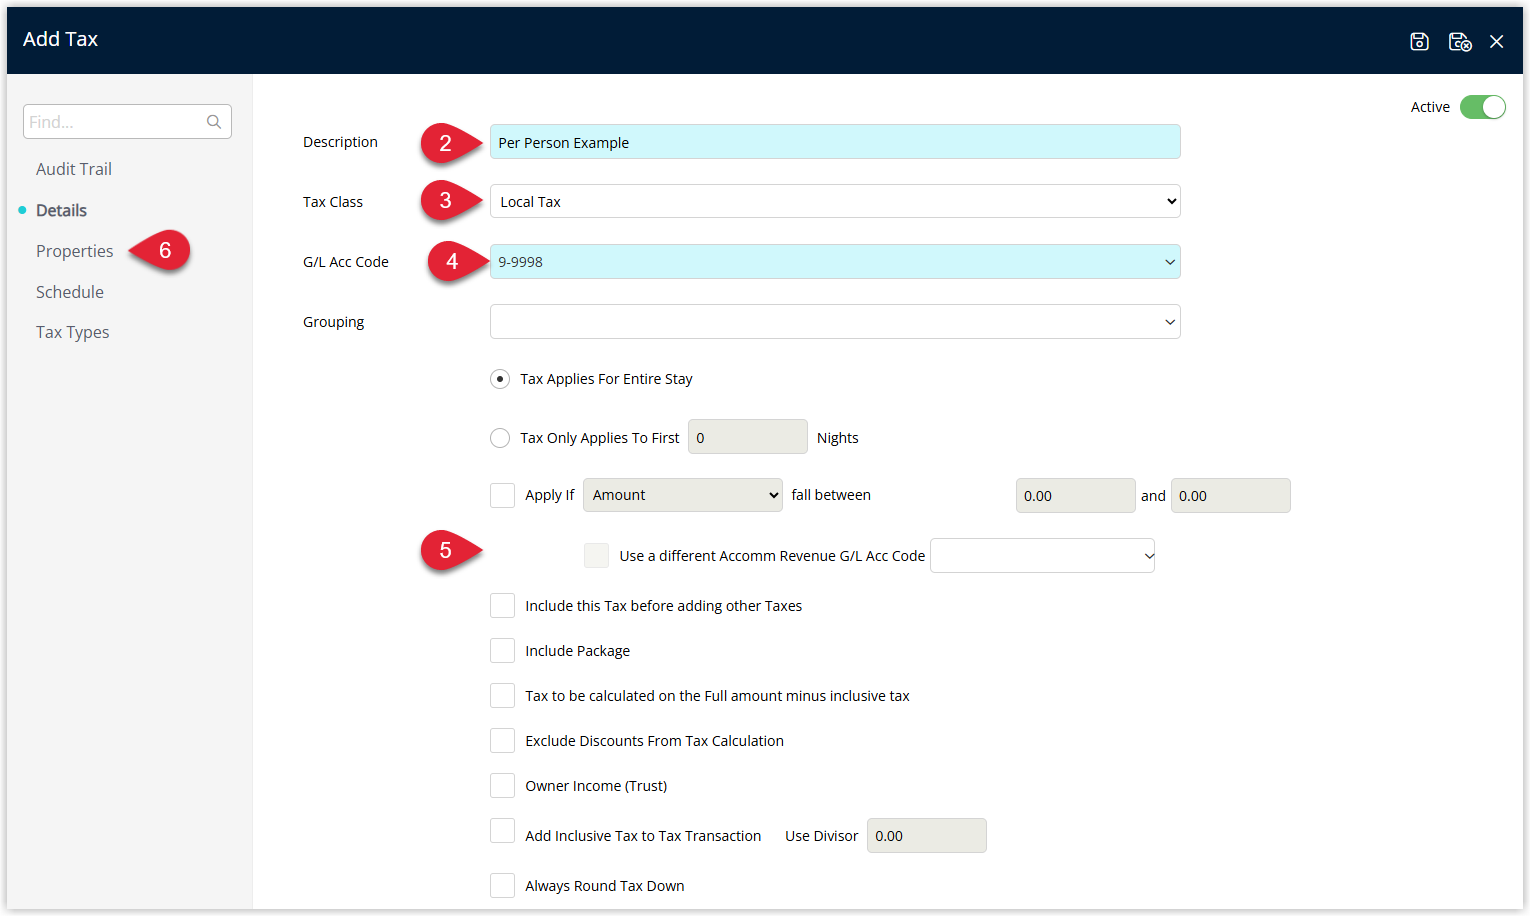
Task: Click the Use Divisor value field
Action: click(x=926, y=835)
